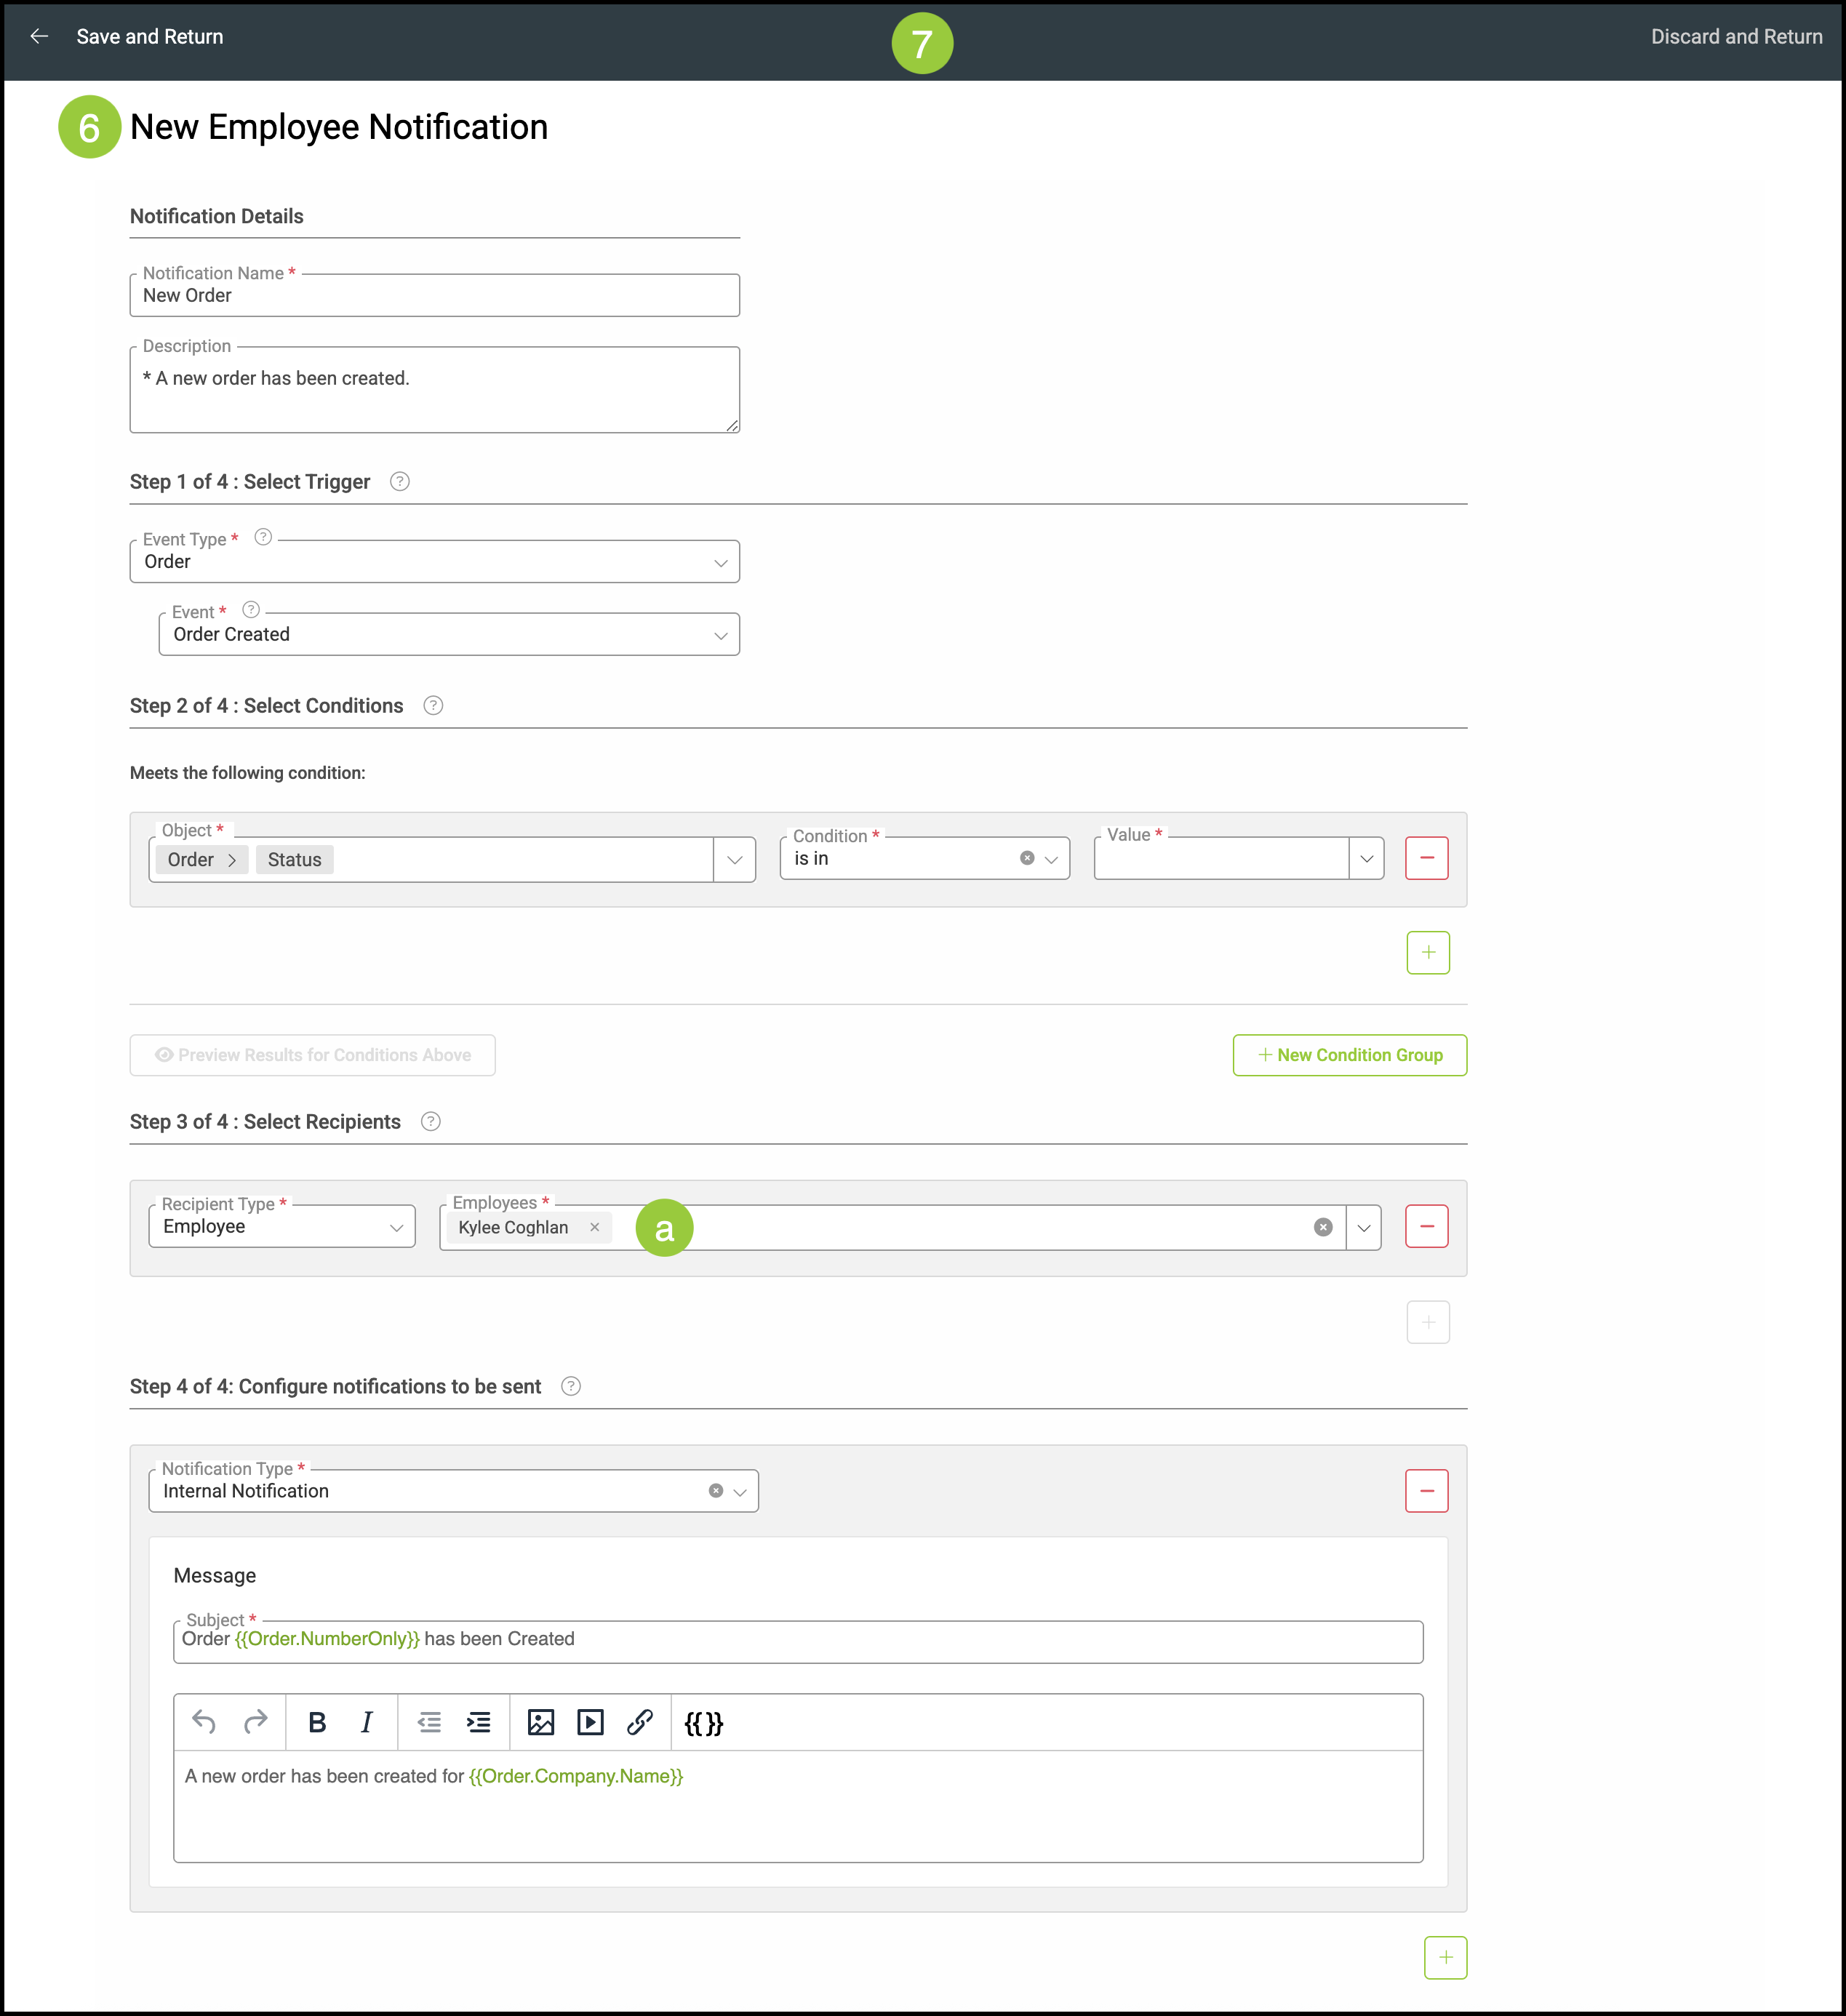Image resolution: width=1846 pixels, height=2016 pixels.
Task: Insert image using the picture icon
Action: click(541, 1722)
